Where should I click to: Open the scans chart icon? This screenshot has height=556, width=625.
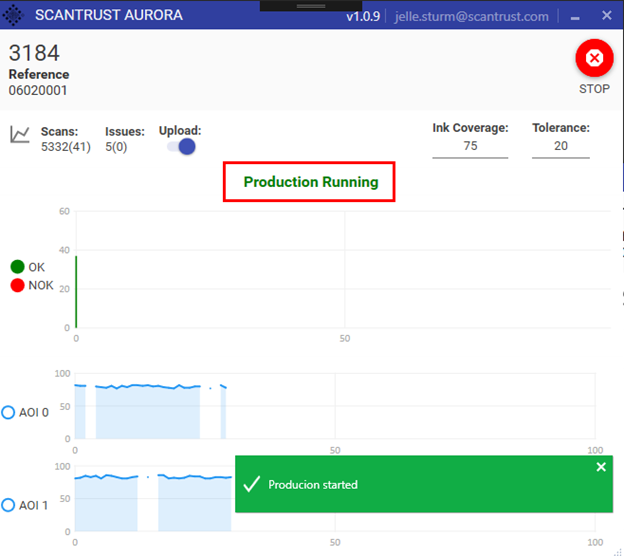click(x=20, y=134)
